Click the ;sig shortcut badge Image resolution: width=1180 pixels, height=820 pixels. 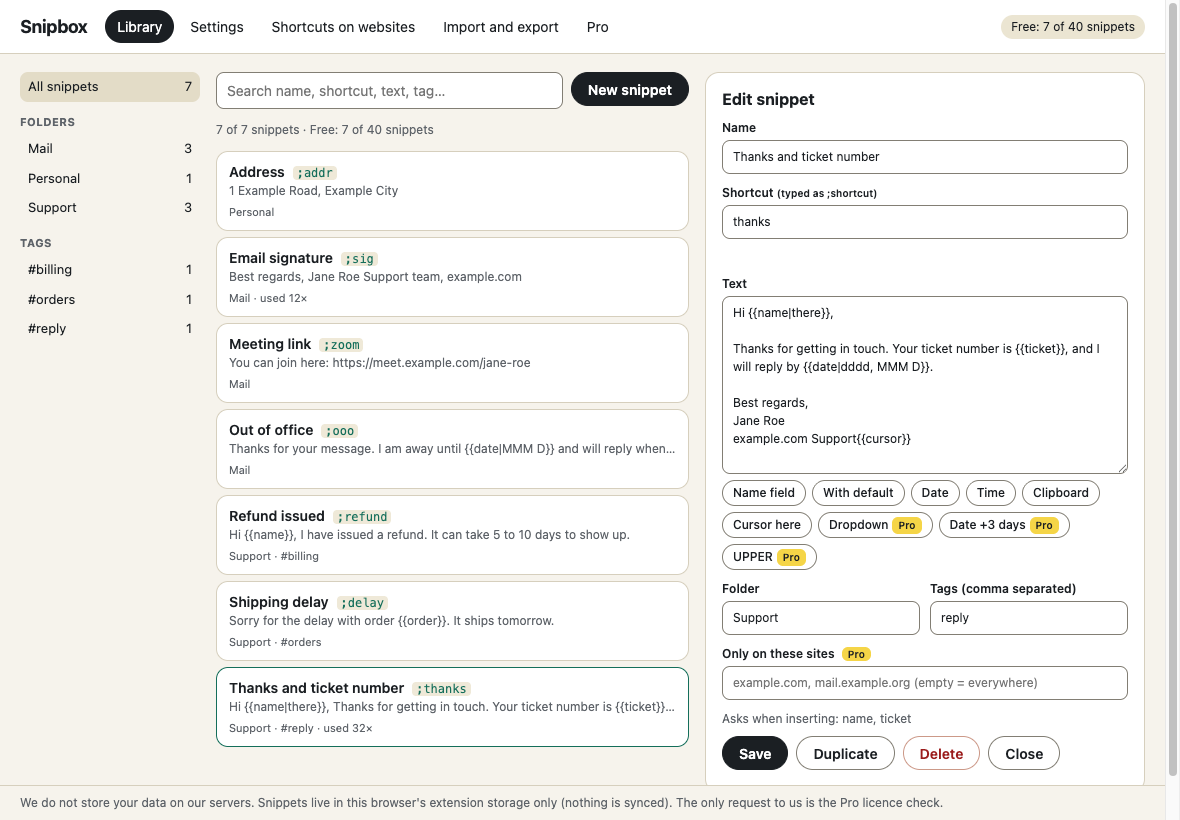point(359,259)
